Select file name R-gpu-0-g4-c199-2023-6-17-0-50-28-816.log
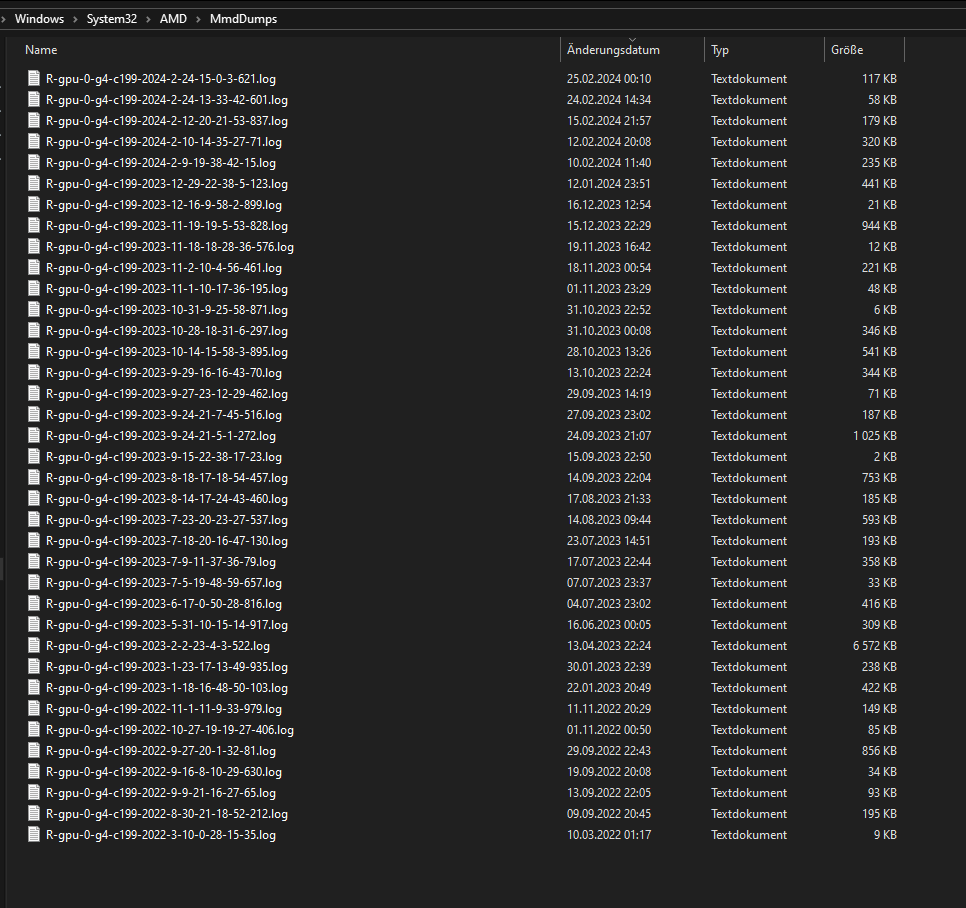Viewport: 966px width, 908px height. pos(164,604)
